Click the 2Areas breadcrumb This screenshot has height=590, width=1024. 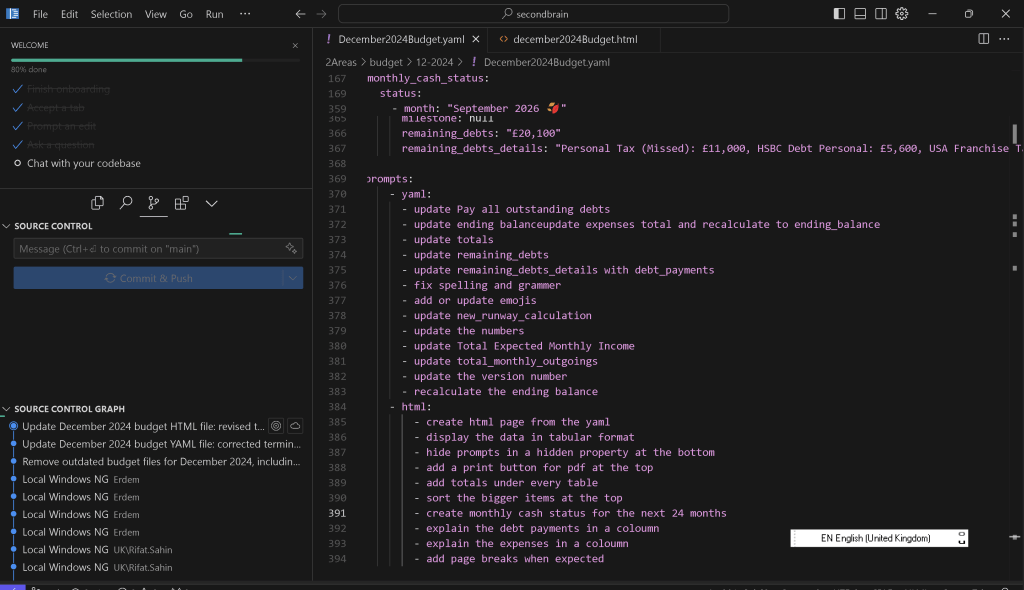pos(341,62)
